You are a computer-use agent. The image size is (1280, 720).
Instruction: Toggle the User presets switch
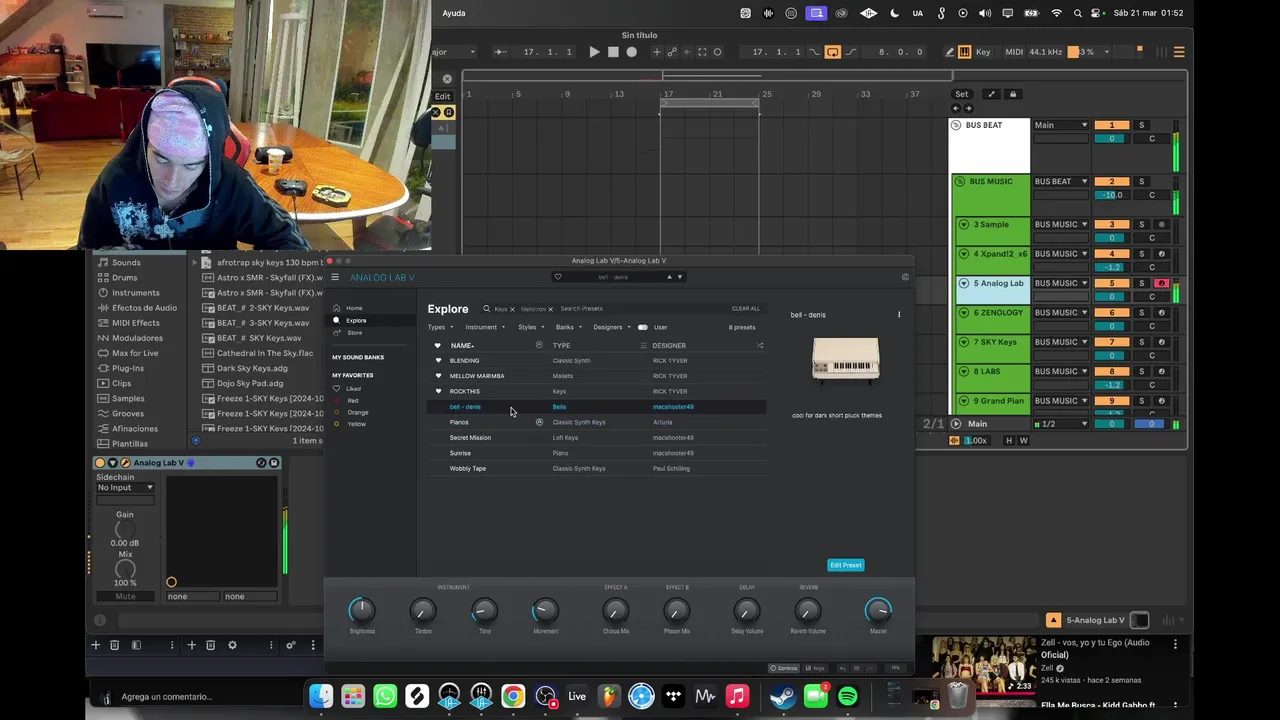643,327
